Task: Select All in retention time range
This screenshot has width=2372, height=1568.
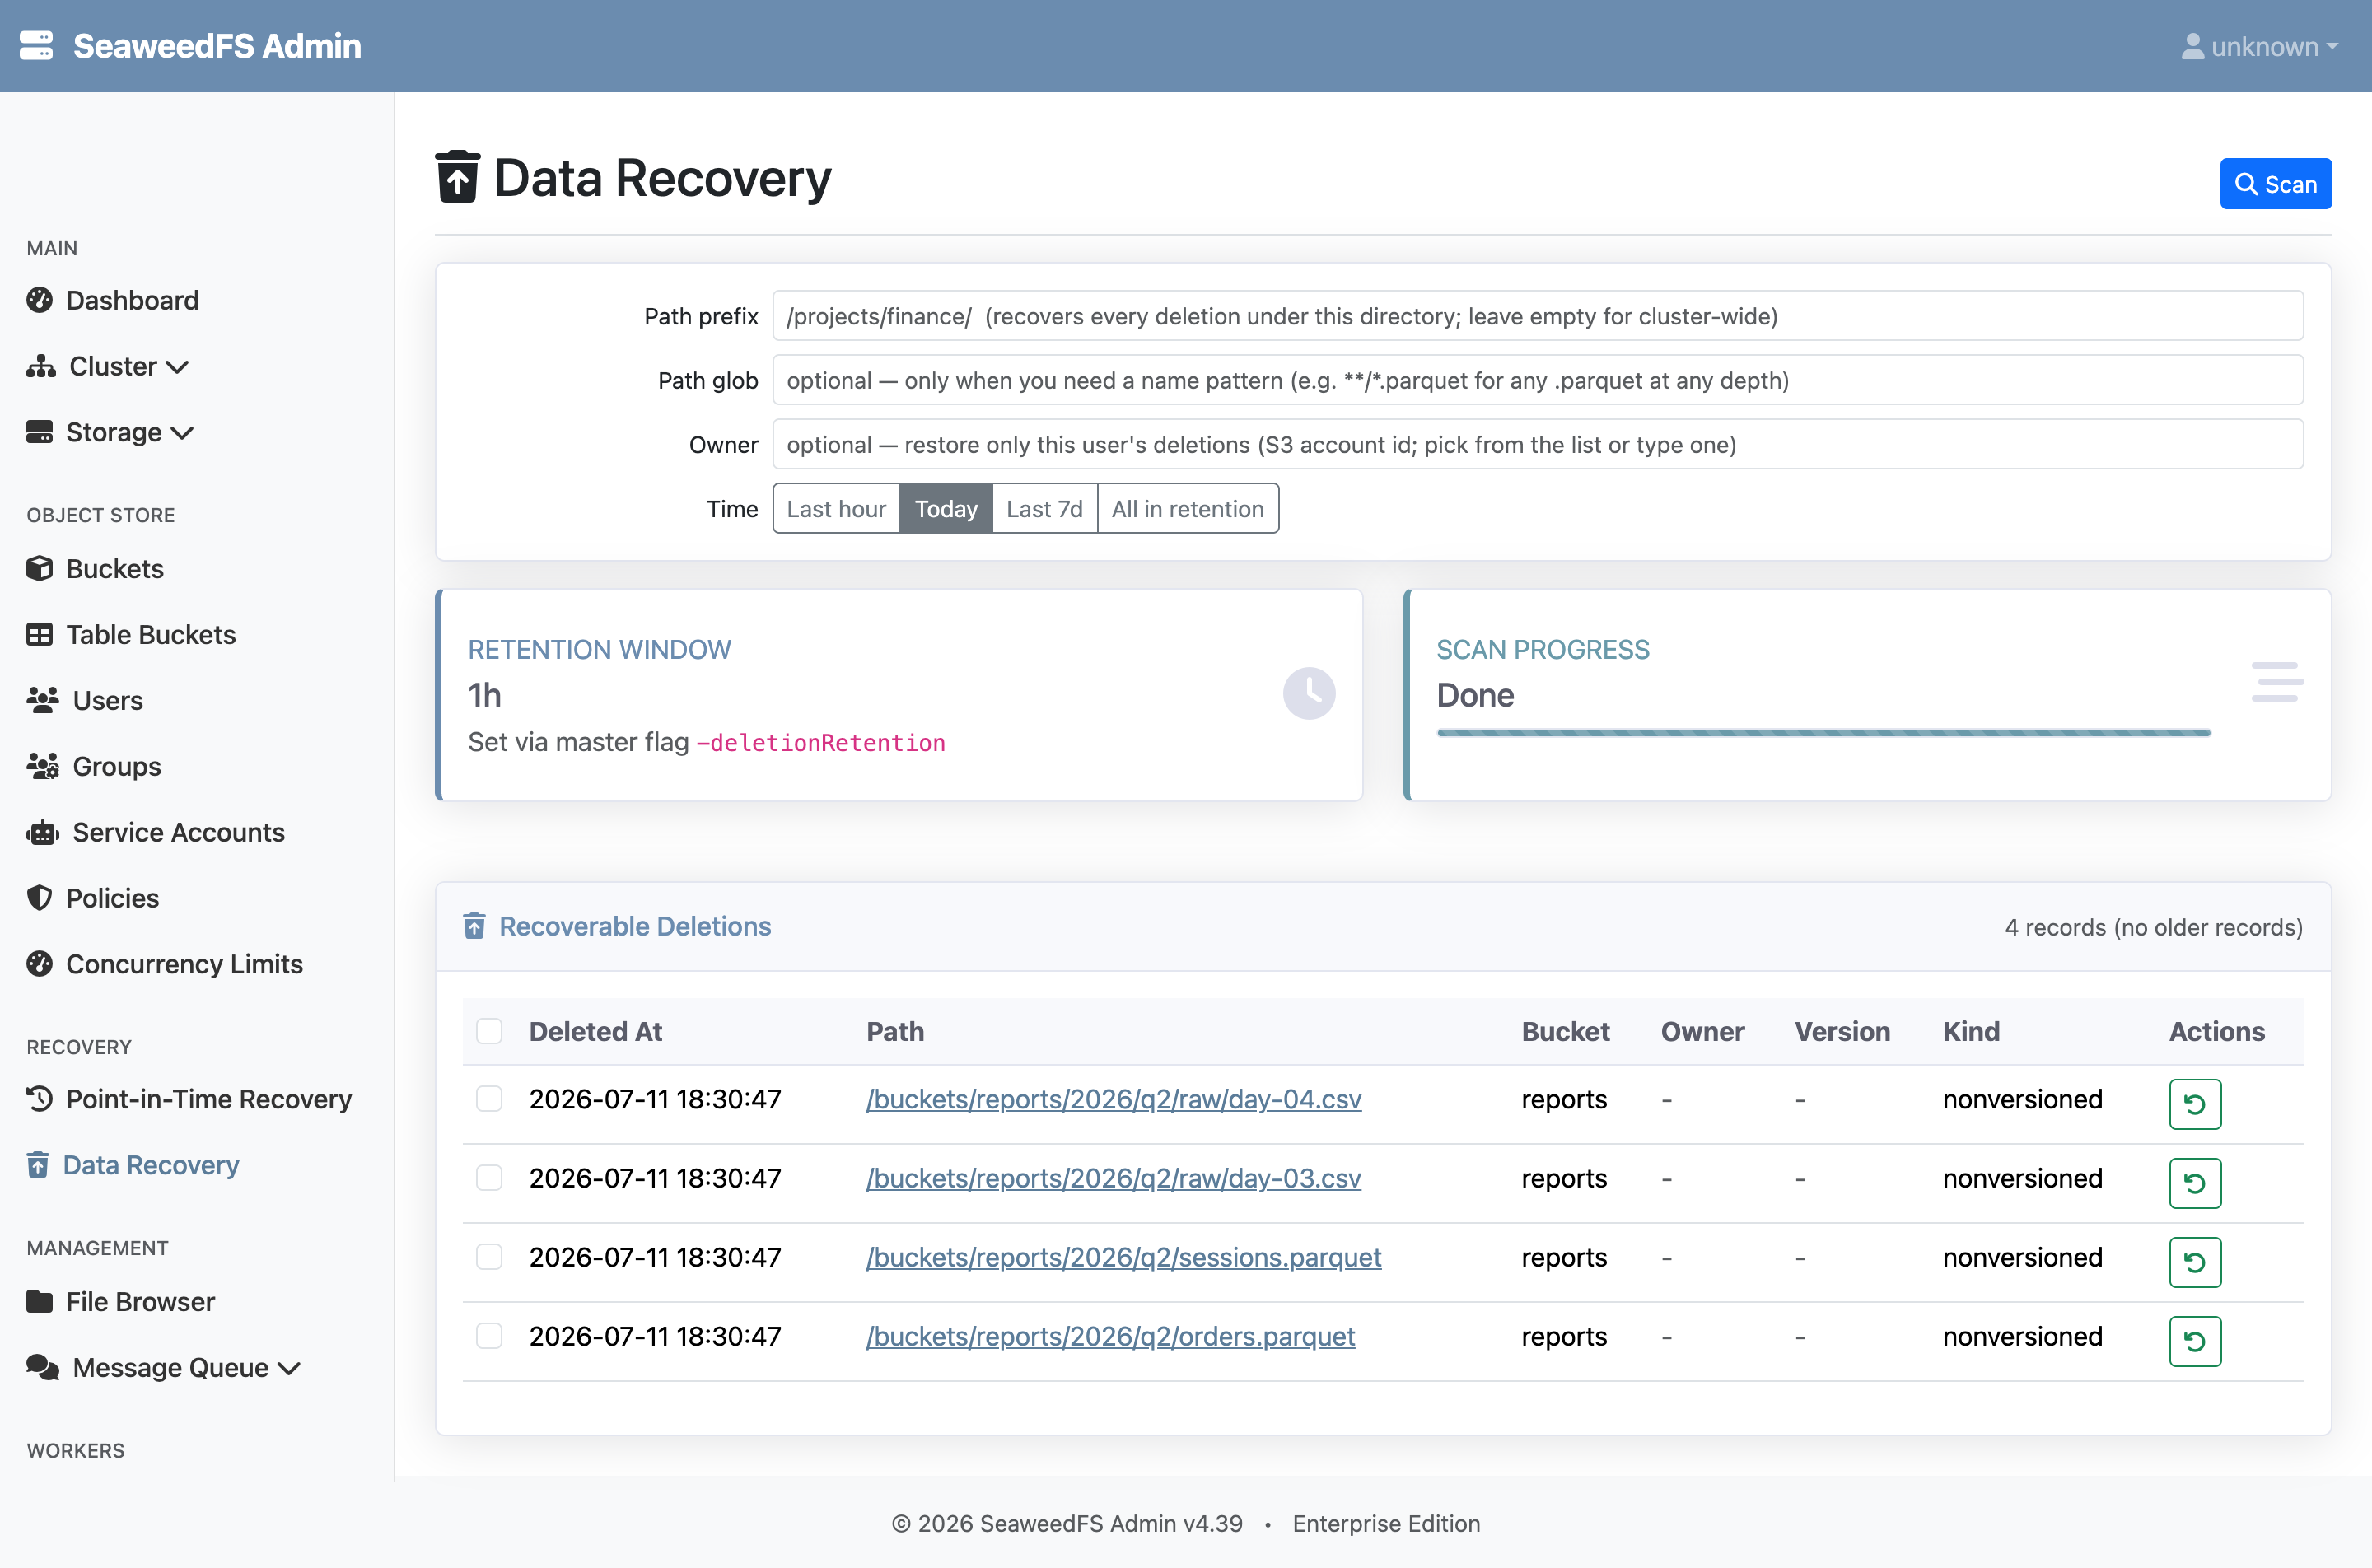Action: click(1188, 509)
